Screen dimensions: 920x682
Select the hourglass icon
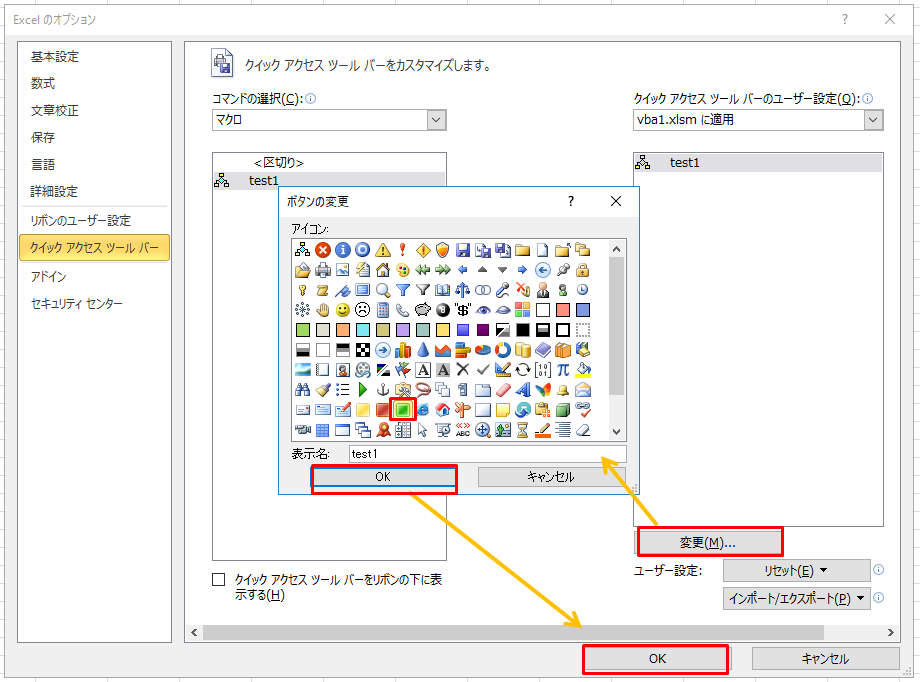coord(522,430)
